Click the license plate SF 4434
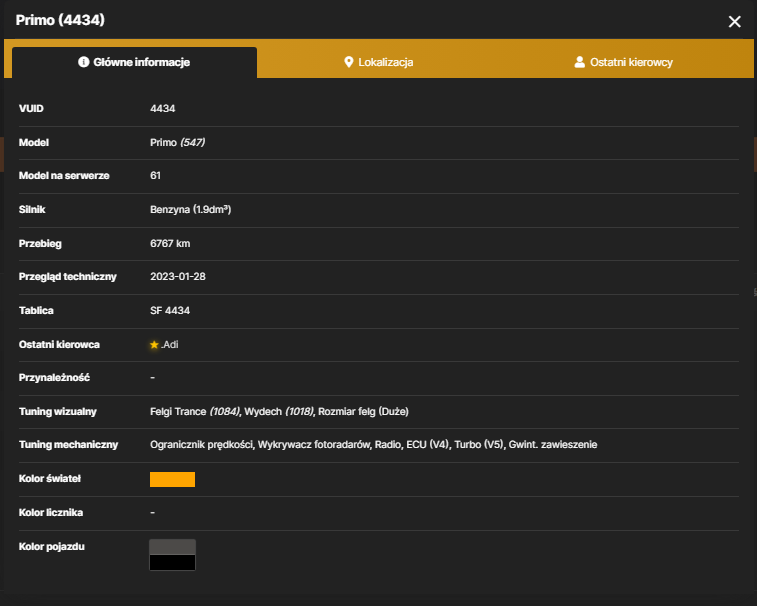This screenshot has height=606, width=757. click(x=170, y=310)
